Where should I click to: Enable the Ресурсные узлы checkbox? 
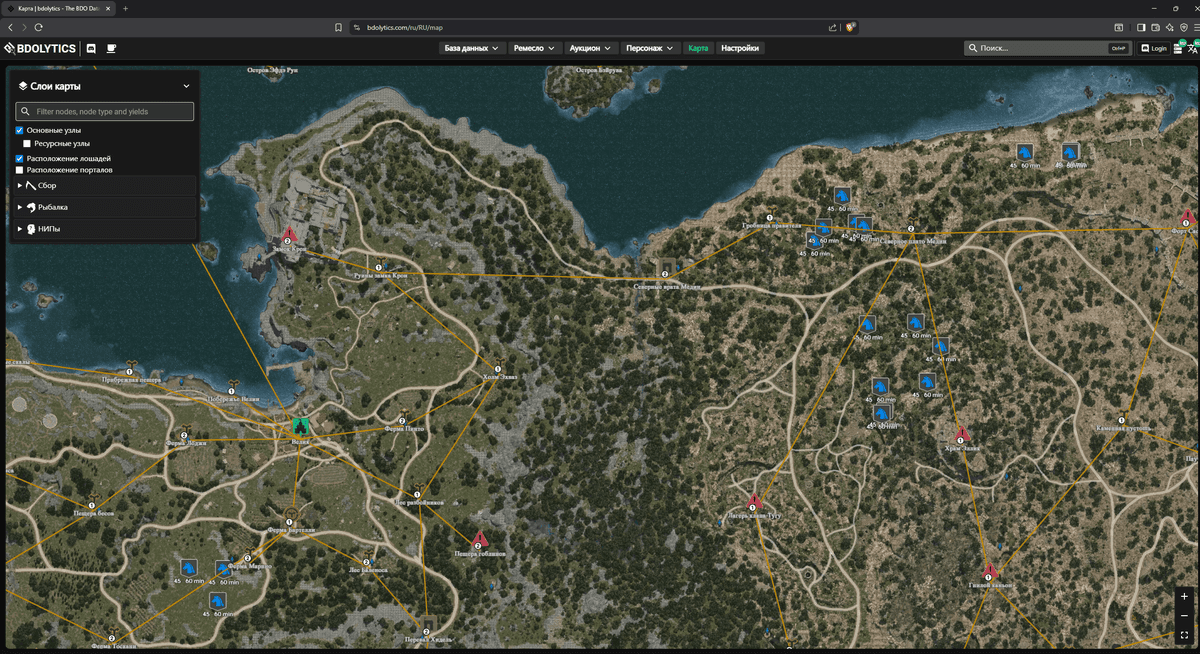tap(27, 143)
